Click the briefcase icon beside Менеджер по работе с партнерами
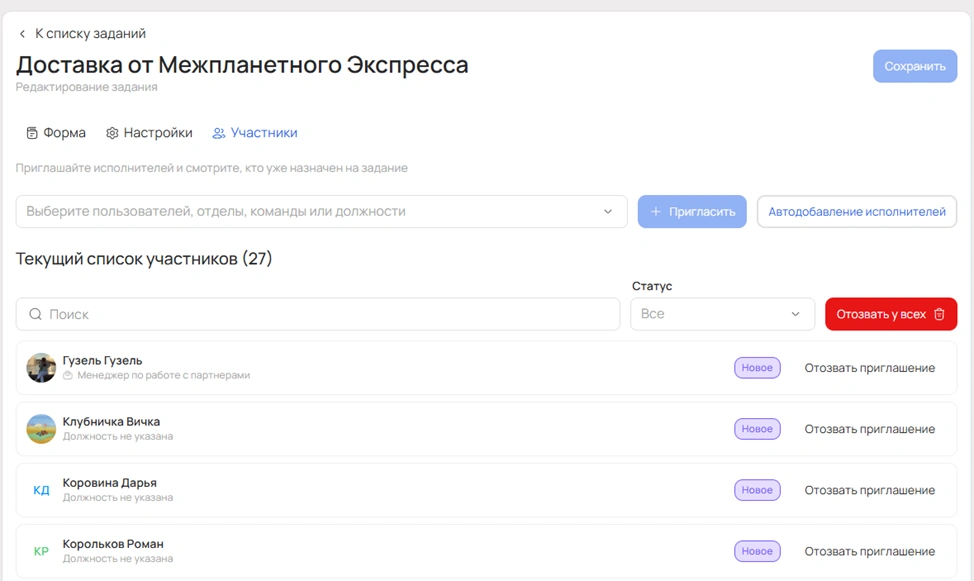Screen dimensions: 974x581 coord(68,375)
